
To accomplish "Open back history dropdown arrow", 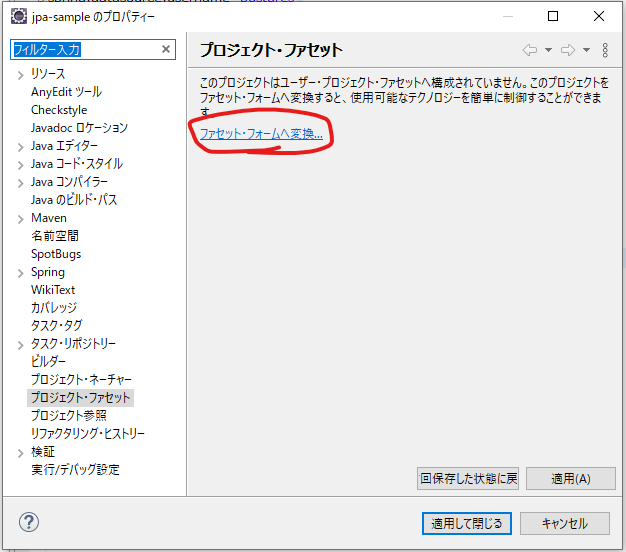I will [x=549, y=50].
